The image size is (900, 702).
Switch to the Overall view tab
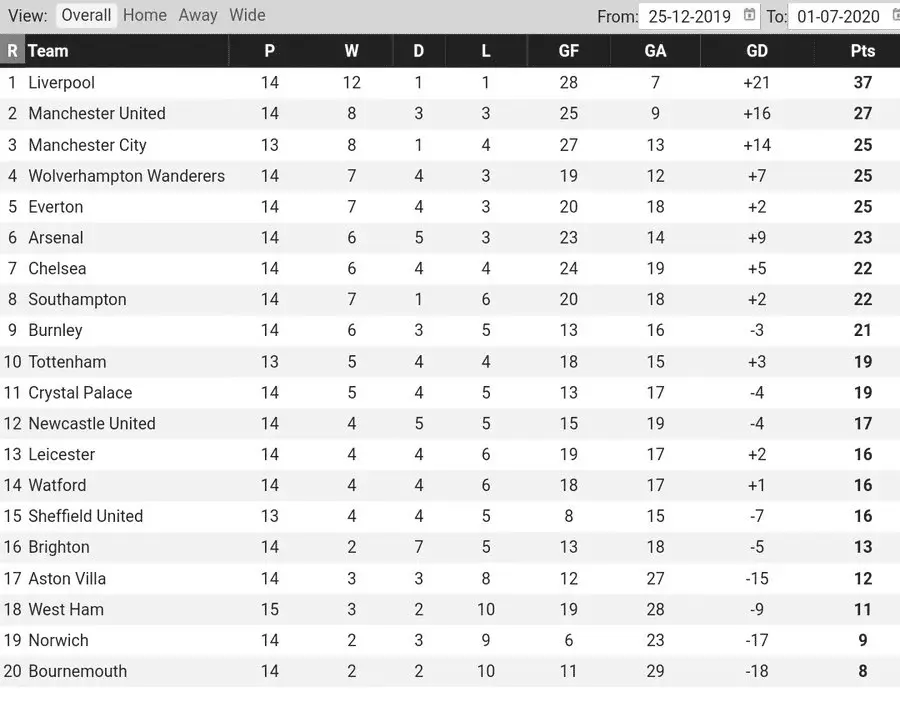86,15
